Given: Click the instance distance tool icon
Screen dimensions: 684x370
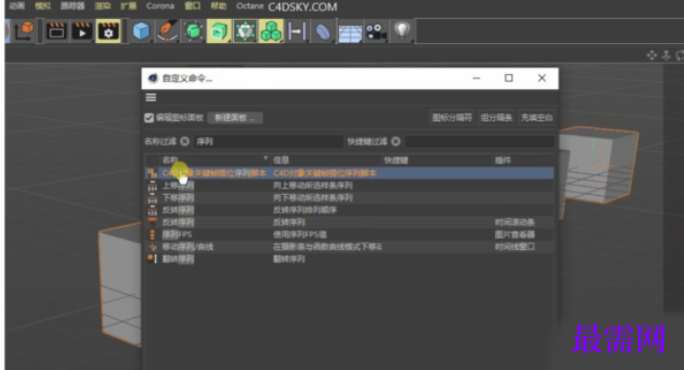Looking at the screenshot, I should [x=297, y=31].
